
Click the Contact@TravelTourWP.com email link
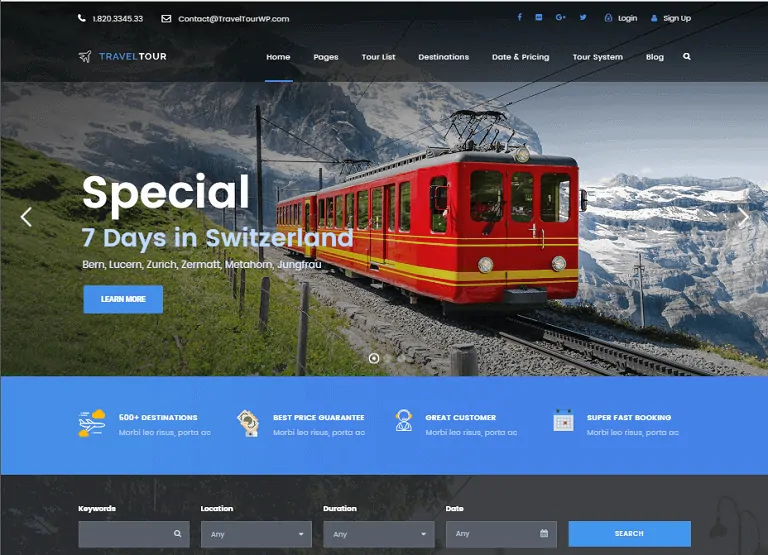[234, 19]
